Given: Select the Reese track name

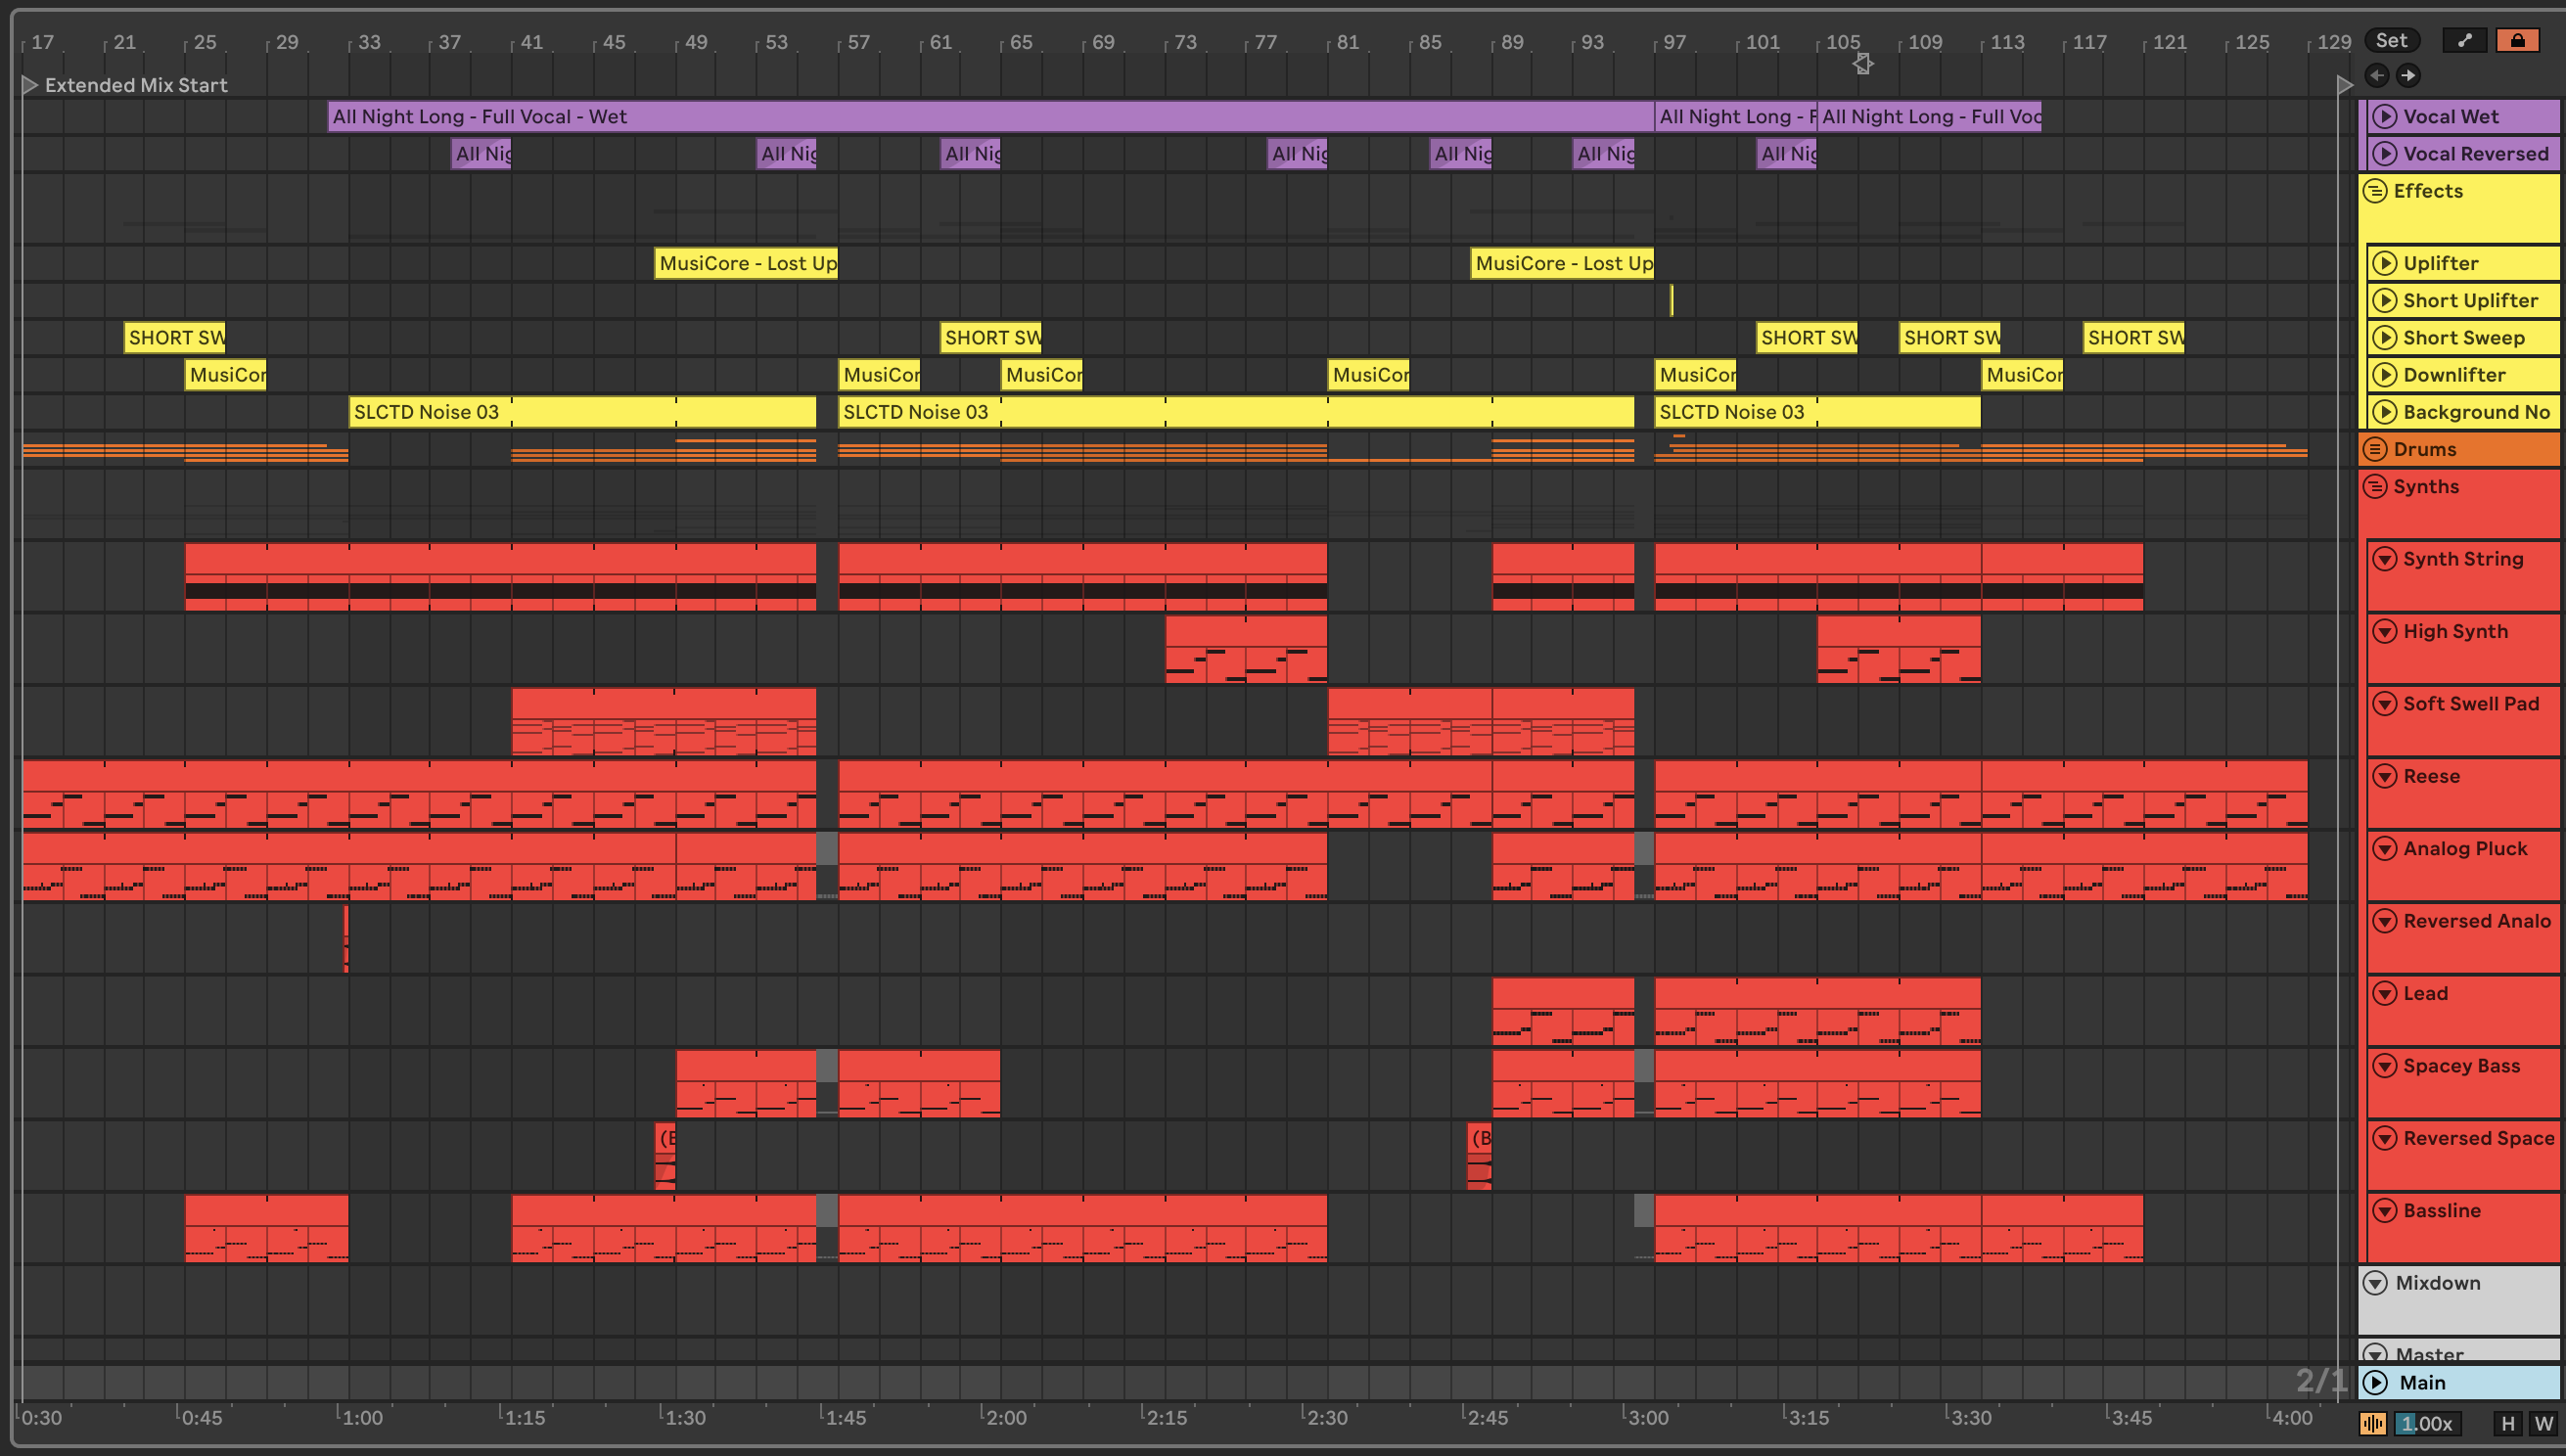Looking at the screenshot, I should (x=2431, y=776).
